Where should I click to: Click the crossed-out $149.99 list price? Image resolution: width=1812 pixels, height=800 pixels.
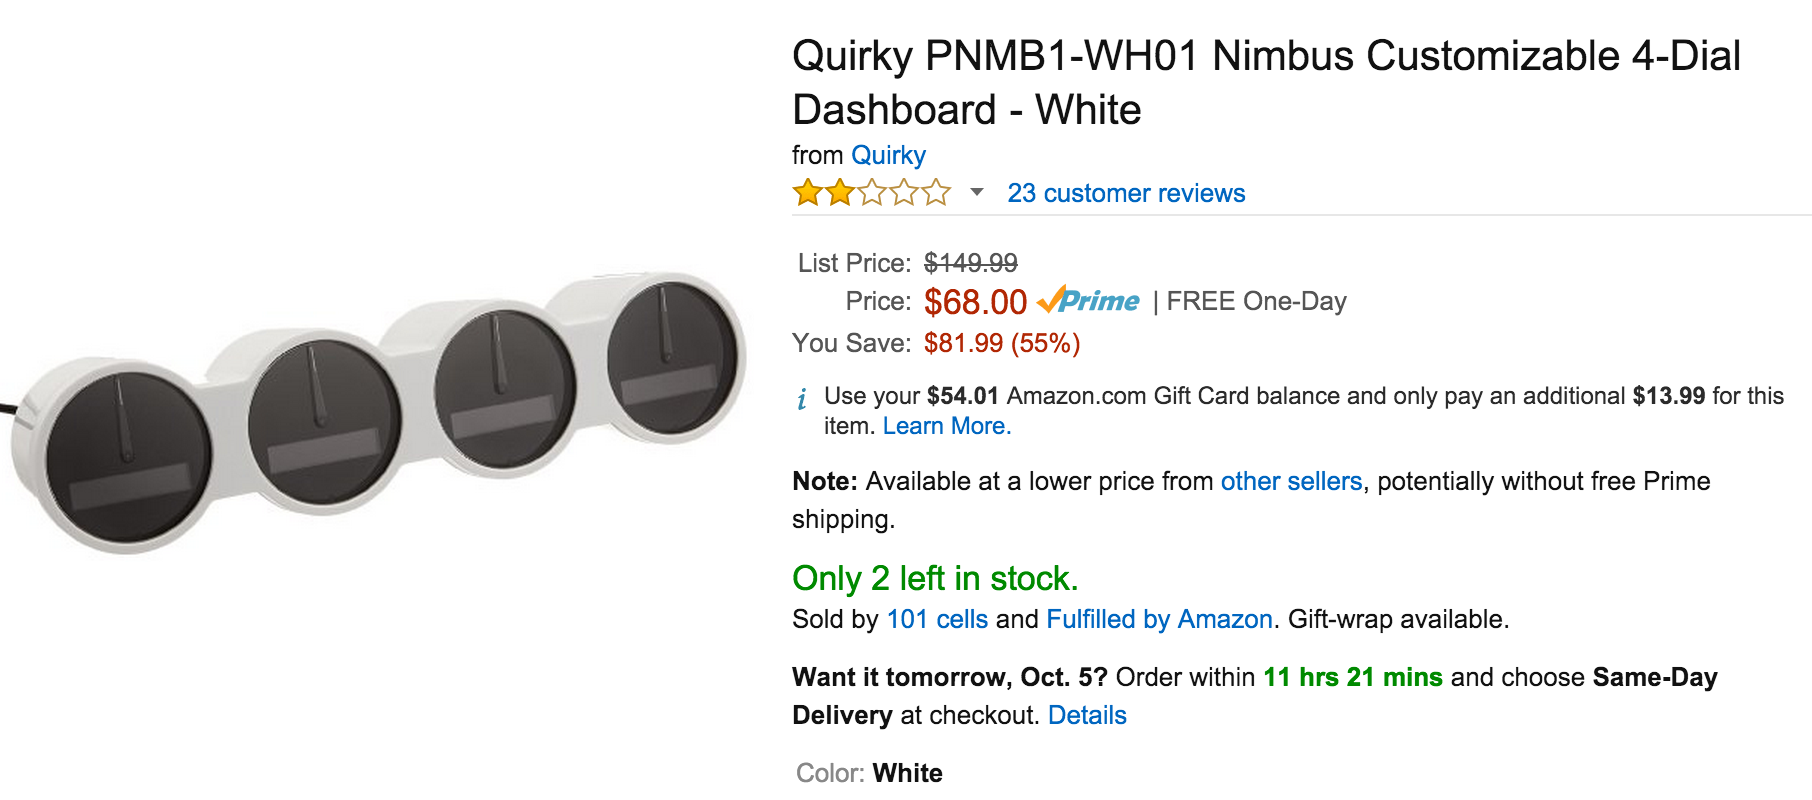pos(970,263)
